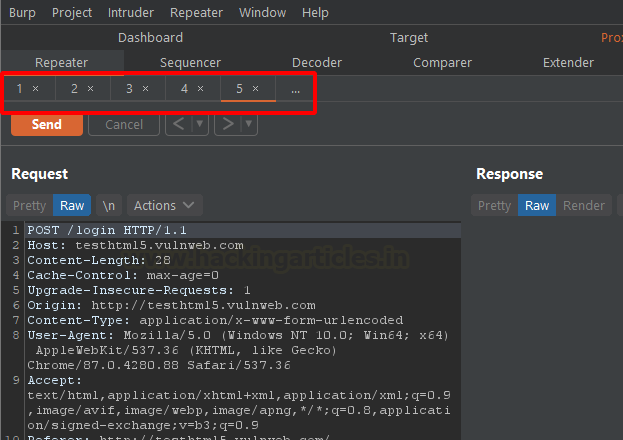Switch Request view to Pretty
Viewport: 623px width, 440px height.
point(29,205)
